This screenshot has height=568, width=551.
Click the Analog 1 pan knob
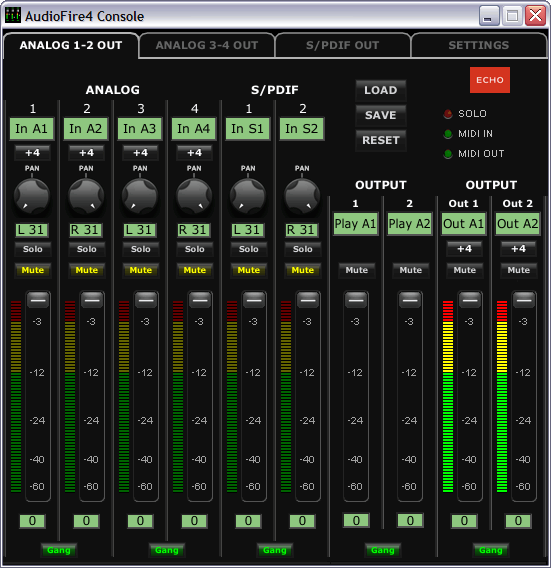pyautogui.click(x=32, y=196)
